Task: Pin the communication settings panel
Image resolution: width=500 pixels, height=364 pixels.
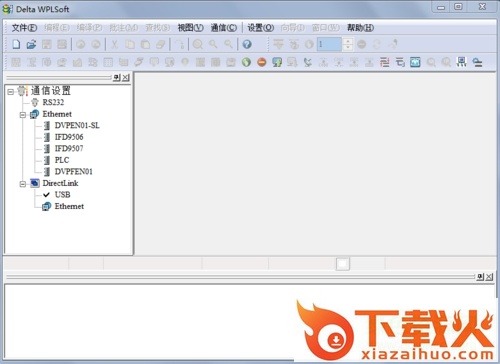Action: (116, 78)
